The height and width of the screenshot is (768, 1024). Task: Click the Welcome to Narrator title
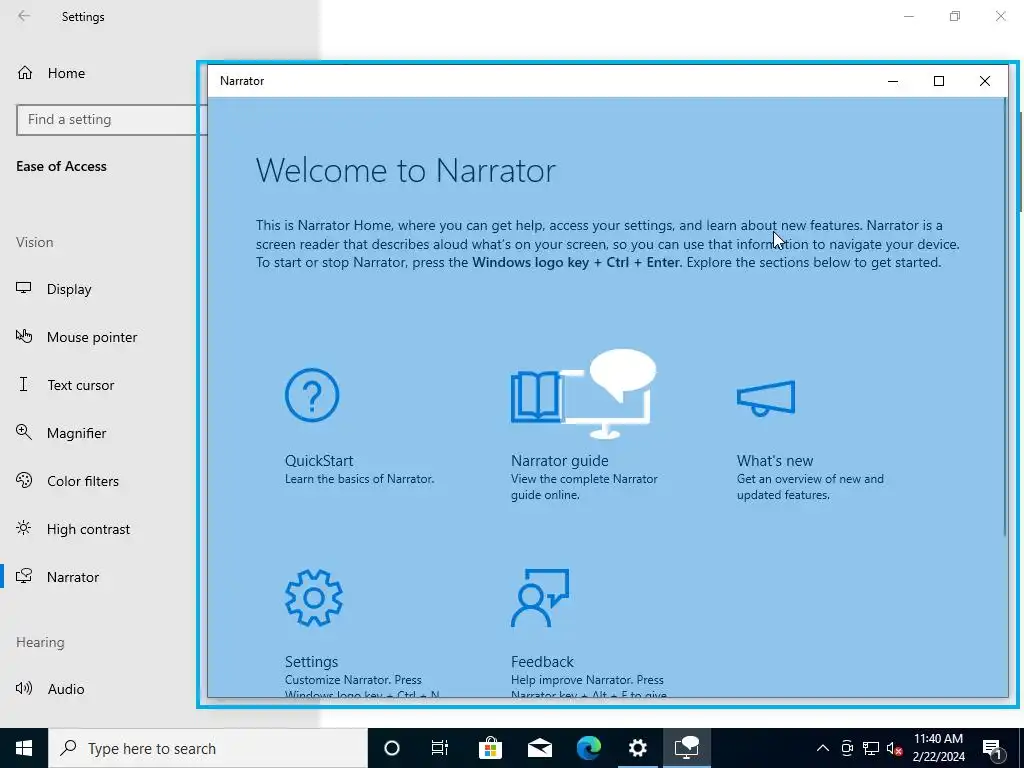pos(406,170)
